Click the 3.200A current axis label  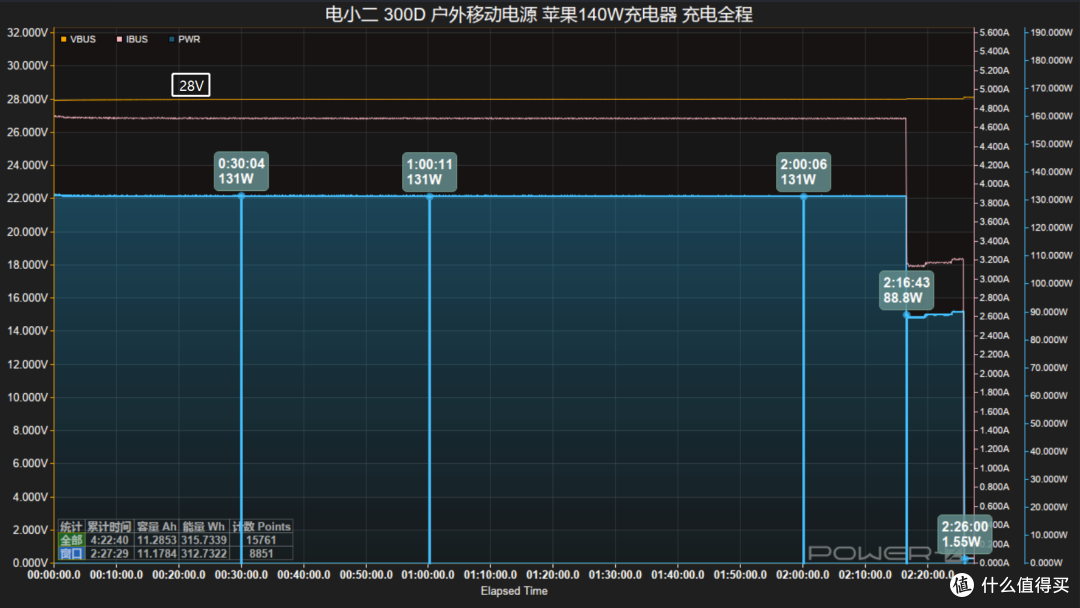pos(994,260)
